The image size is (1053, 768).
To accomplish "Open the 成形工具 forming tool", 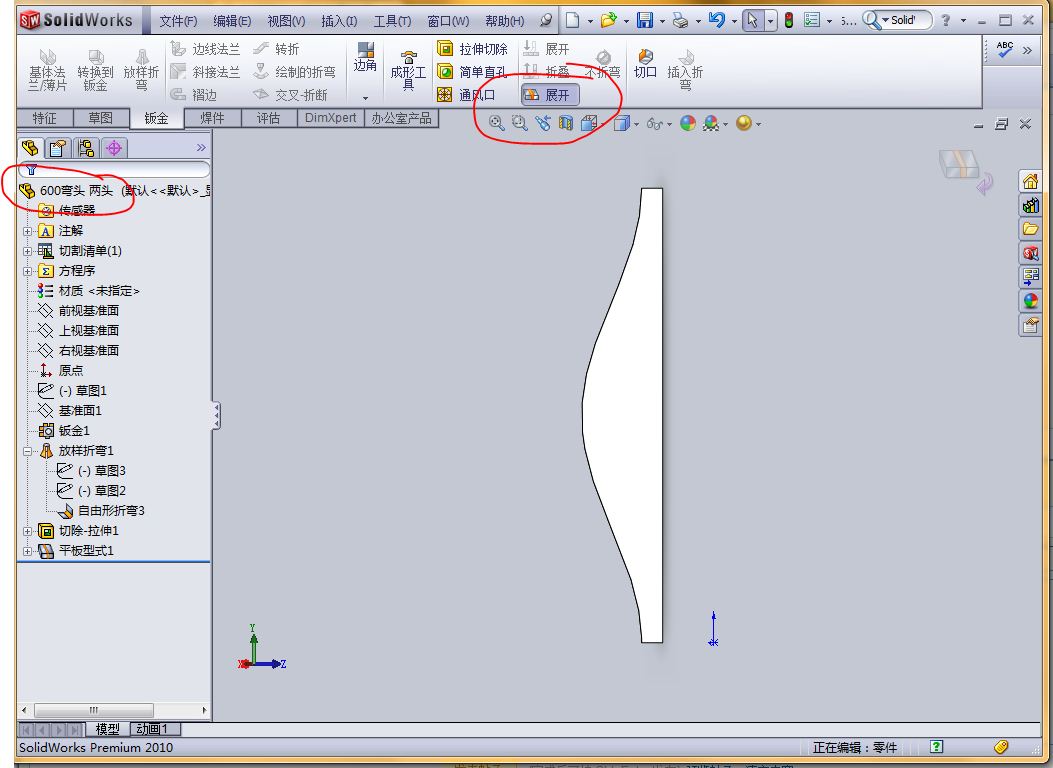I will pos(408,70).
